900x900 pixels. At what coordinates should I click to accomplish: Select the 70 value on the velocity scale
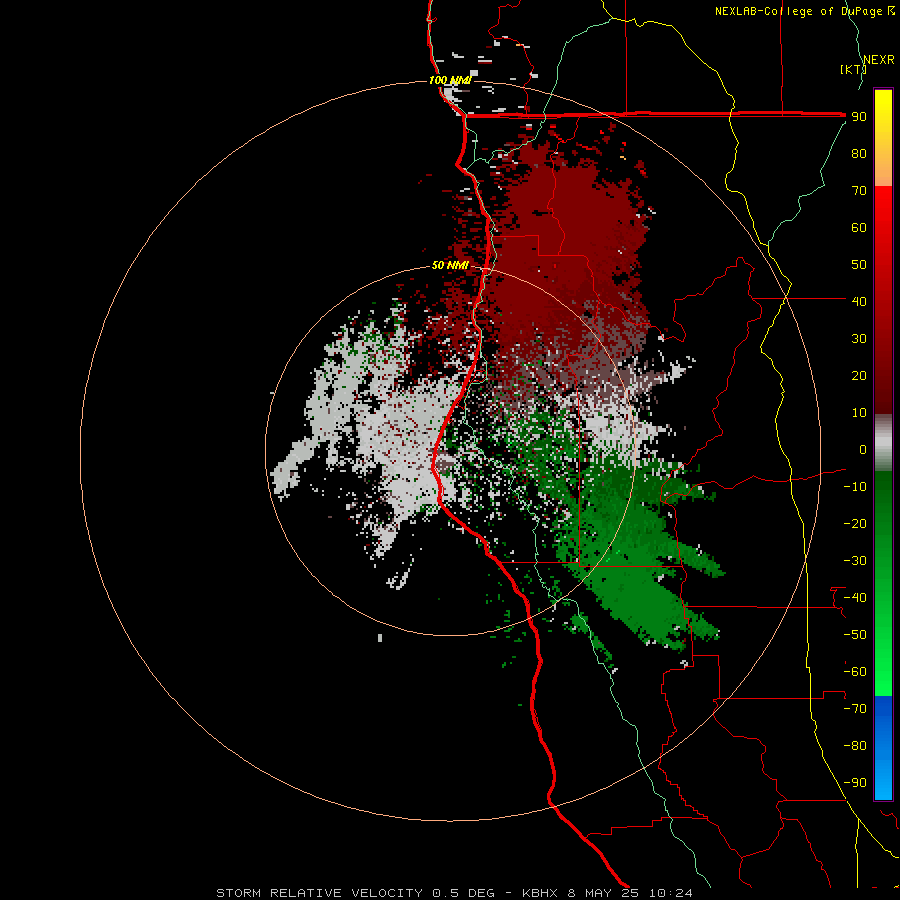859,190
